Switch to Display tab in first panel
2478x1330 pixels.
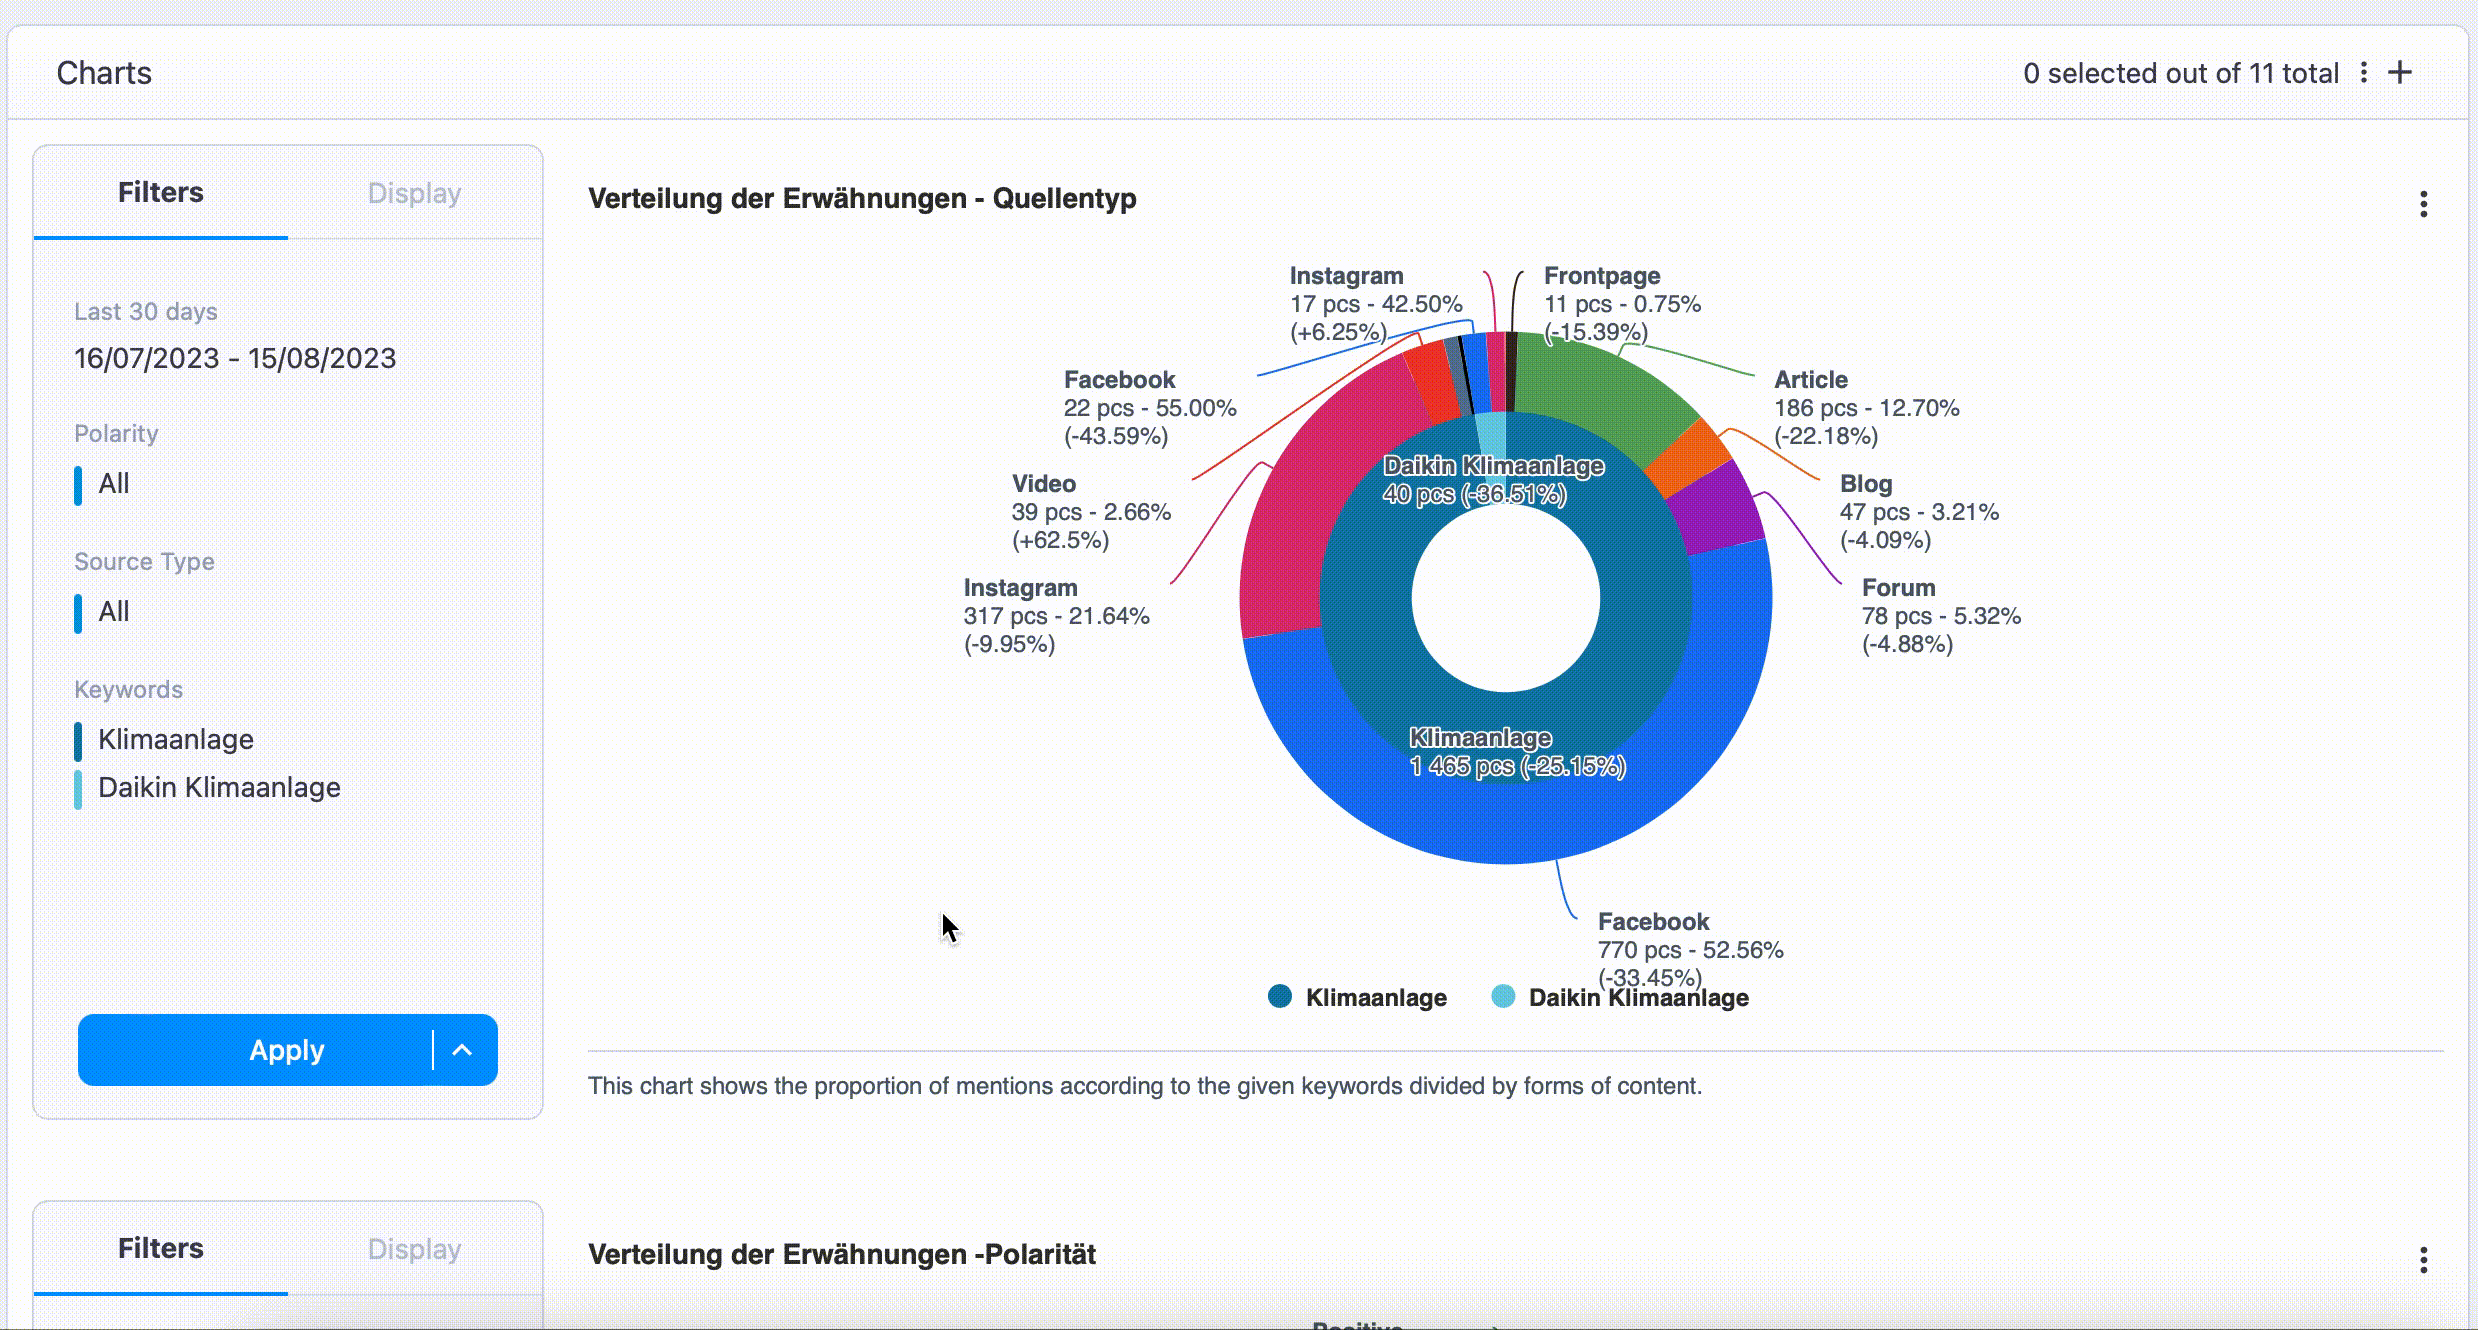tap(414, 193)
